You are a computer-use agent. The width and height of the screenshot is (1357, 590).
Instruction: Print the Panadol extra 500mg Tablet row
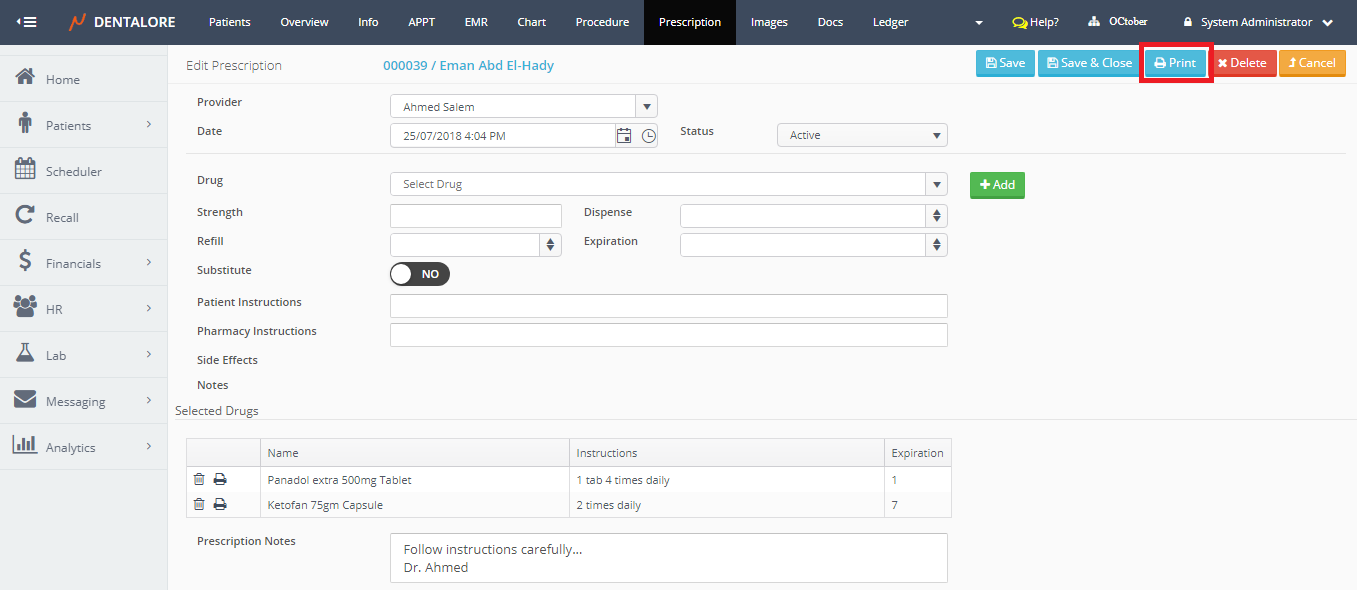tap(220, 480)
